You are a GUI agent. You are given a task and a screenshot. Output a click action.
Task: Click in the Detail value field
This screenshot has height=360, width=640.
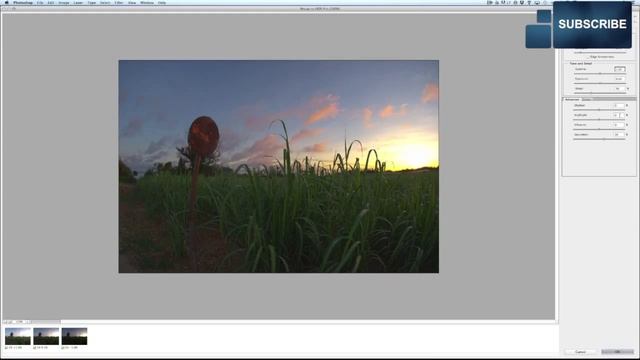[620, 89]
